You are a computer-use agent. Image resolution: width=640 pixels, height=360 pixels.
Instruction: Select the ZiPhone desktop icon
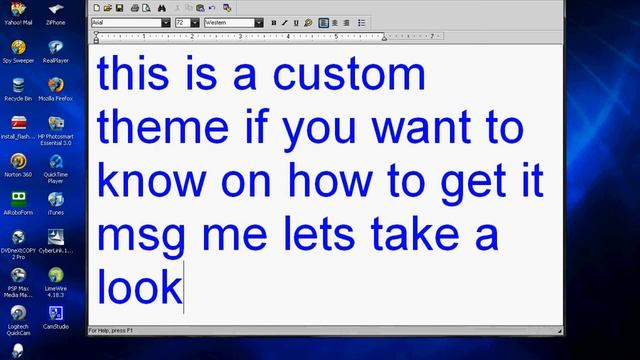coord(56,13)
